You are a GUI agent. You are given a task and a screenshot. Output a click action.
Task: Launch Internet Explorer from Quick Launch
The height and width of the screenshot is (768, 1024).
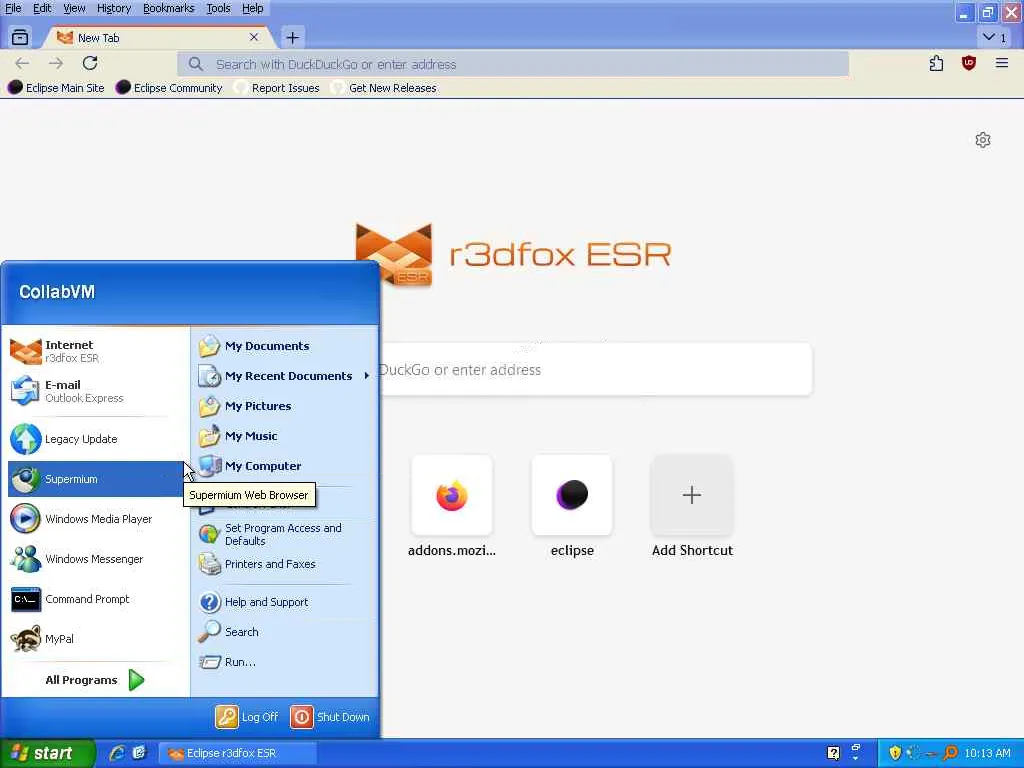118,753
